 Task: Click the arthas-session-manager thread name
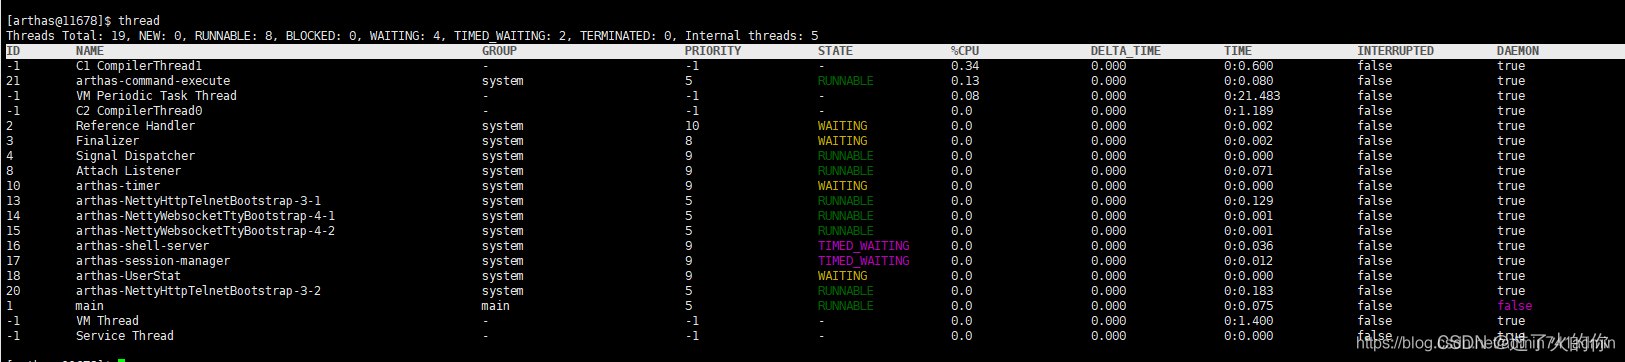click(153, 261)
